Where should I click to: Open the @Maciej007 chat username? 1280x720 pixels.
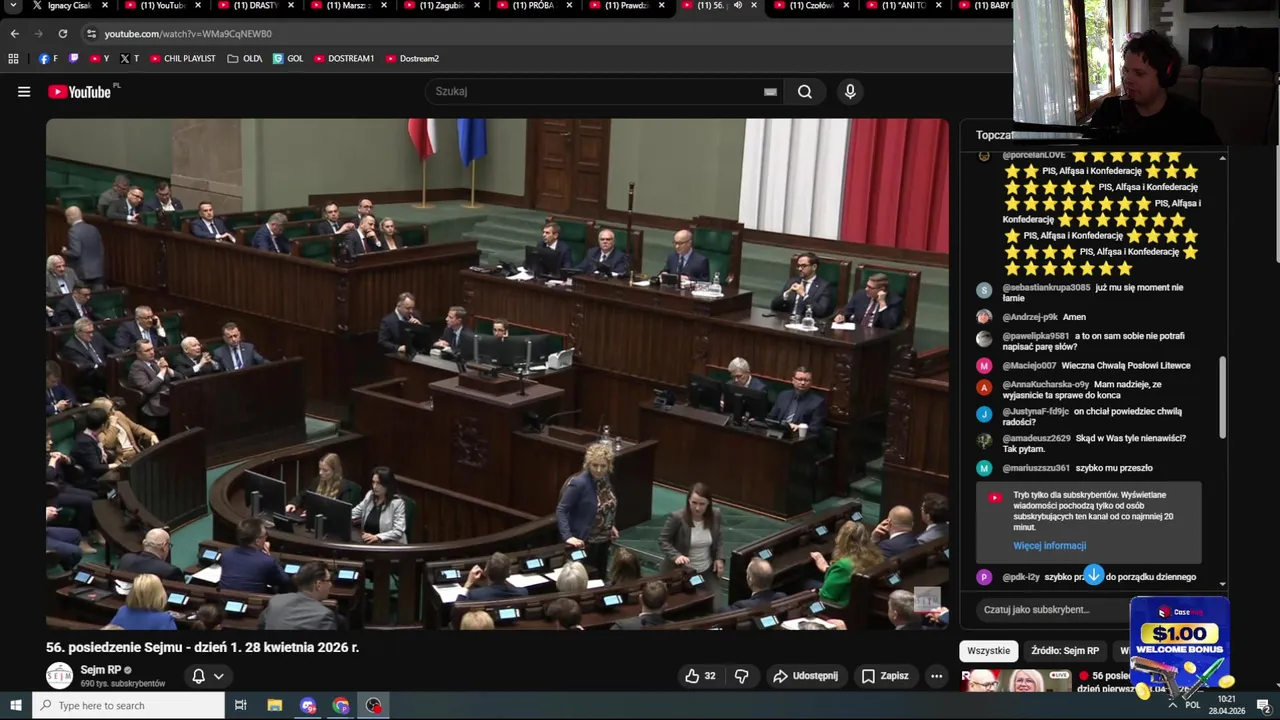(1029, 366)
